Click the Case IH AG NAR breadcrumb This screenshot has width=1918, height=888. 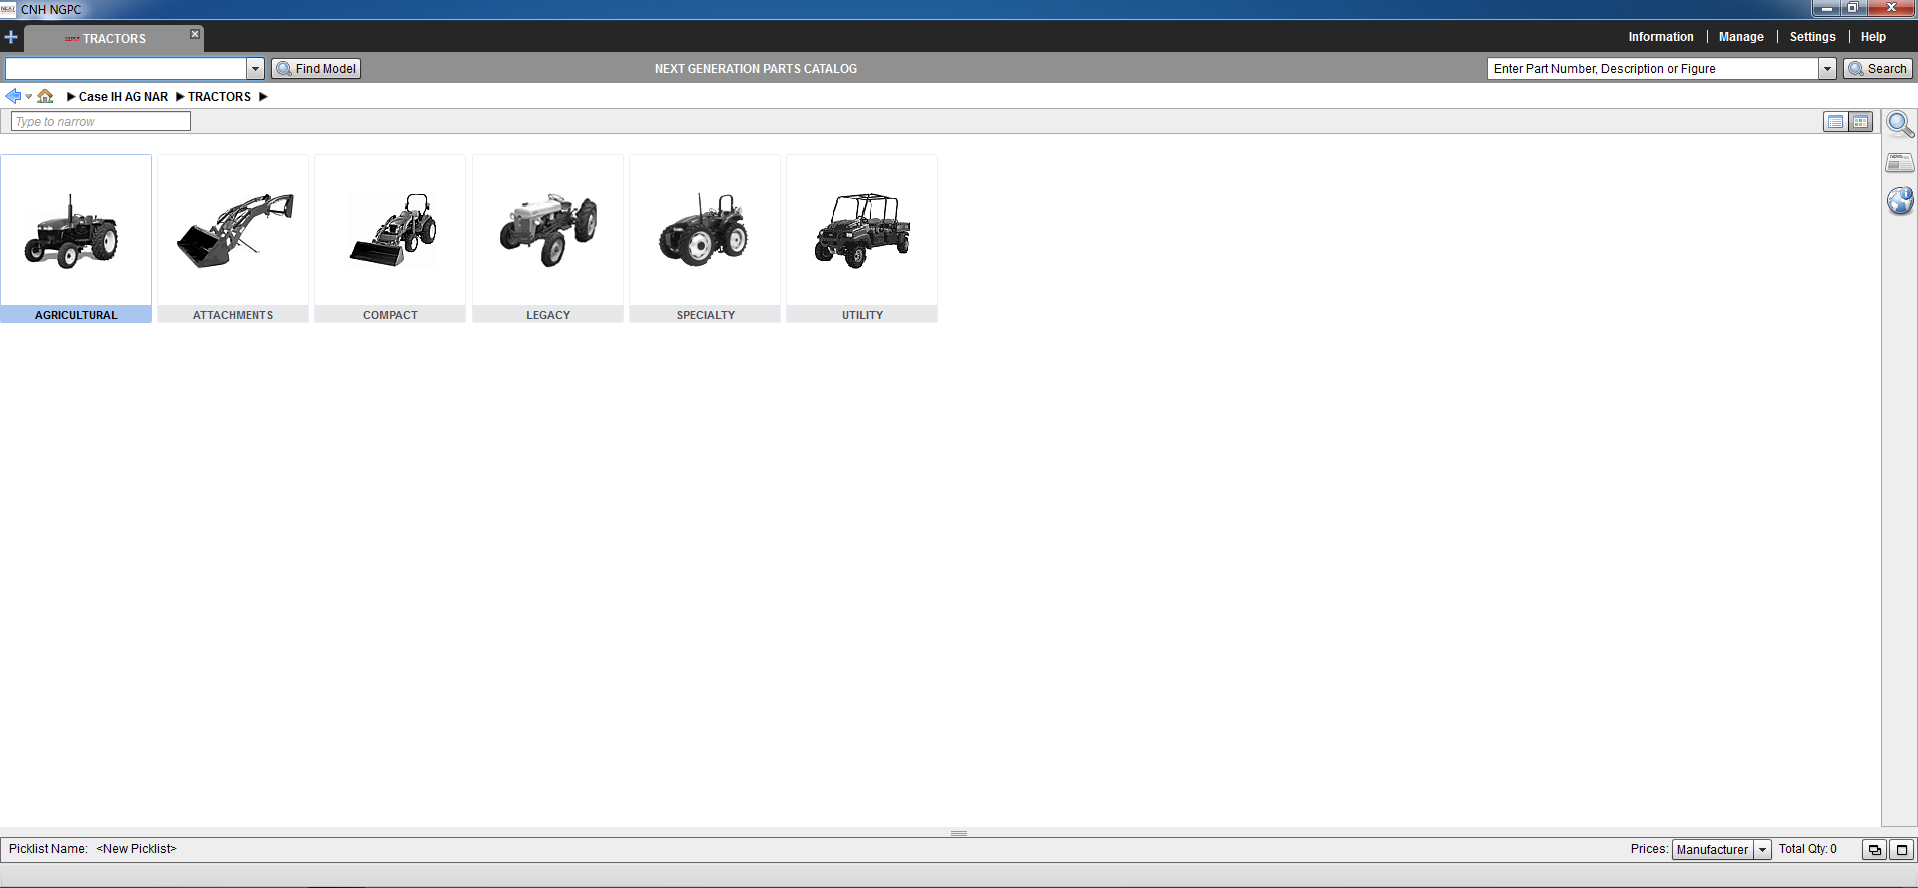tap(123, 97)
